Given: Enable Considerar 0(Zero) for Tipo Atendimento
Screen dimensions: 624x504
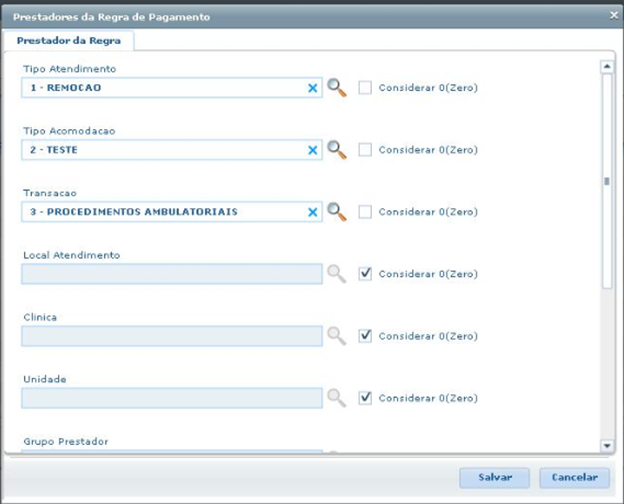Looking at the screenshot, I should [365, 88].
